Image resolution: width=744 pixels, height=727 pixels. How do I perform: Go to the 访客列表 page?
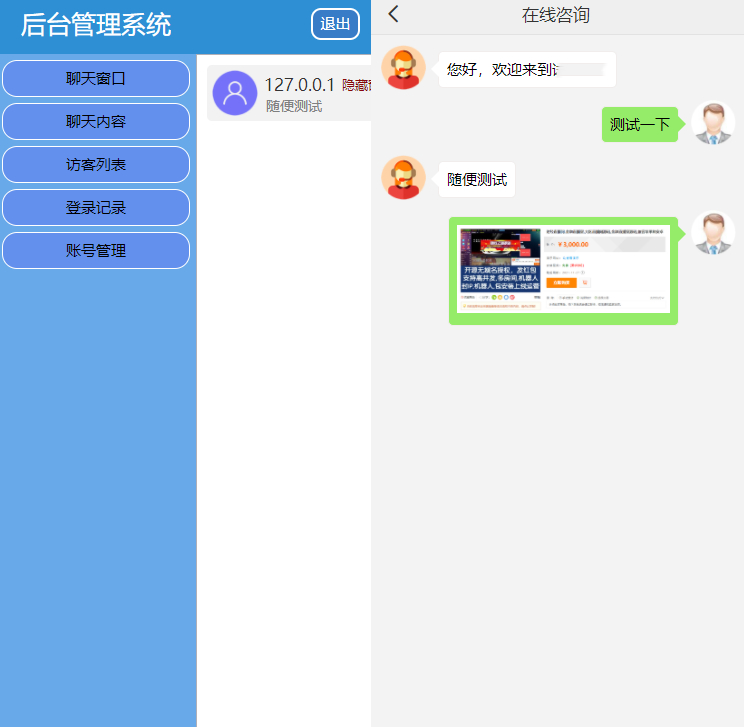pyautogui.click(x=96, y=165)
